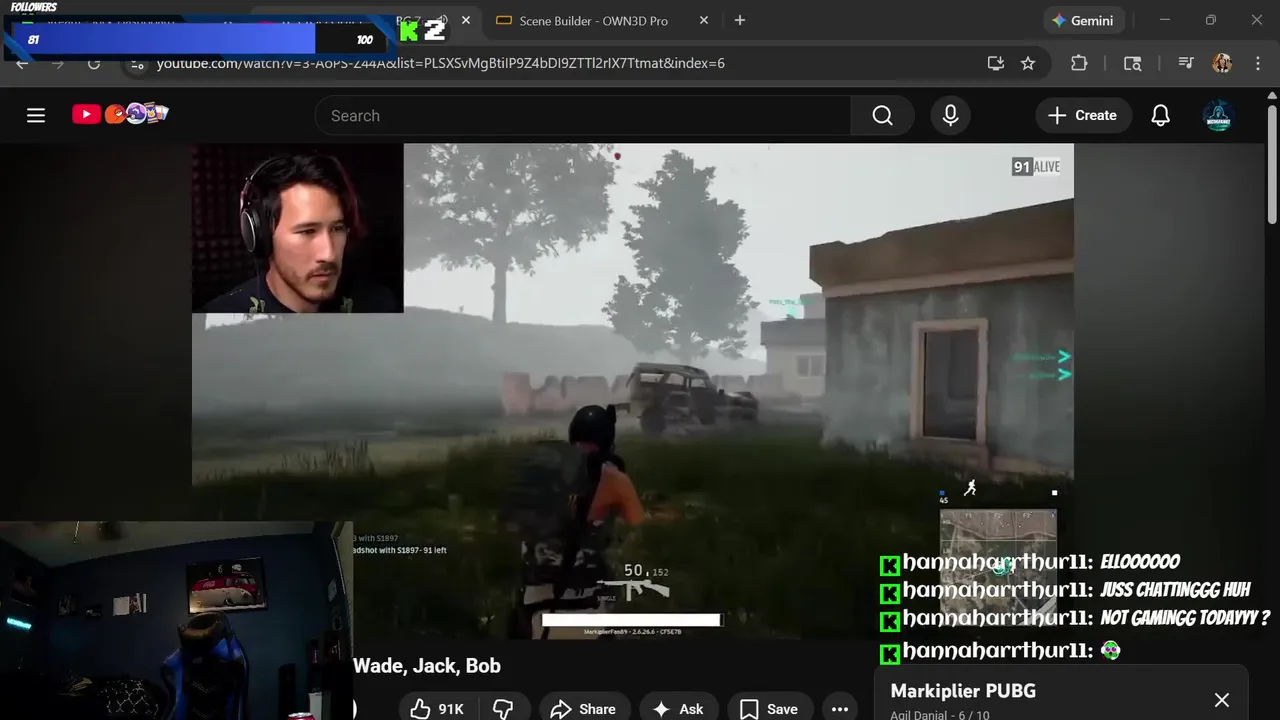The image size is (1280, 720).
Task: Open the media controls icon in the Chrome toolbar
Action: point(1185,63)
